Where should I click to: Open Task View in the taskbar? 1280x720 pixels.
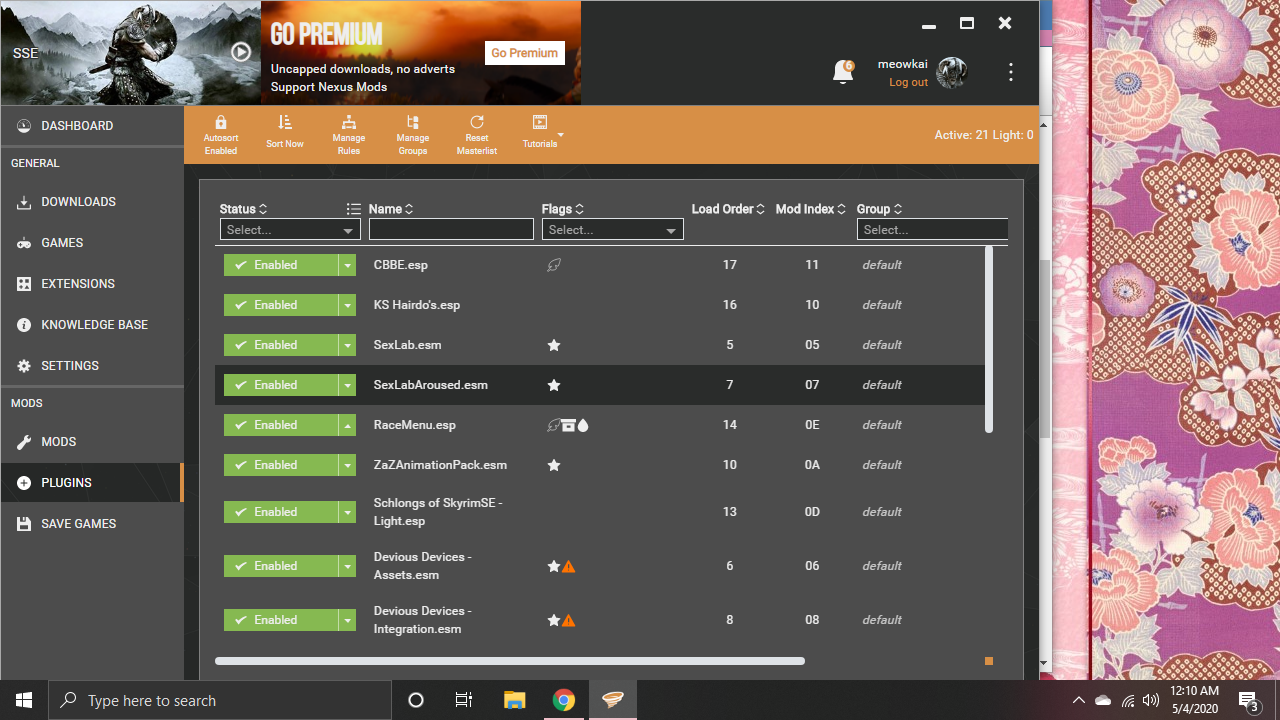point(464,700)
